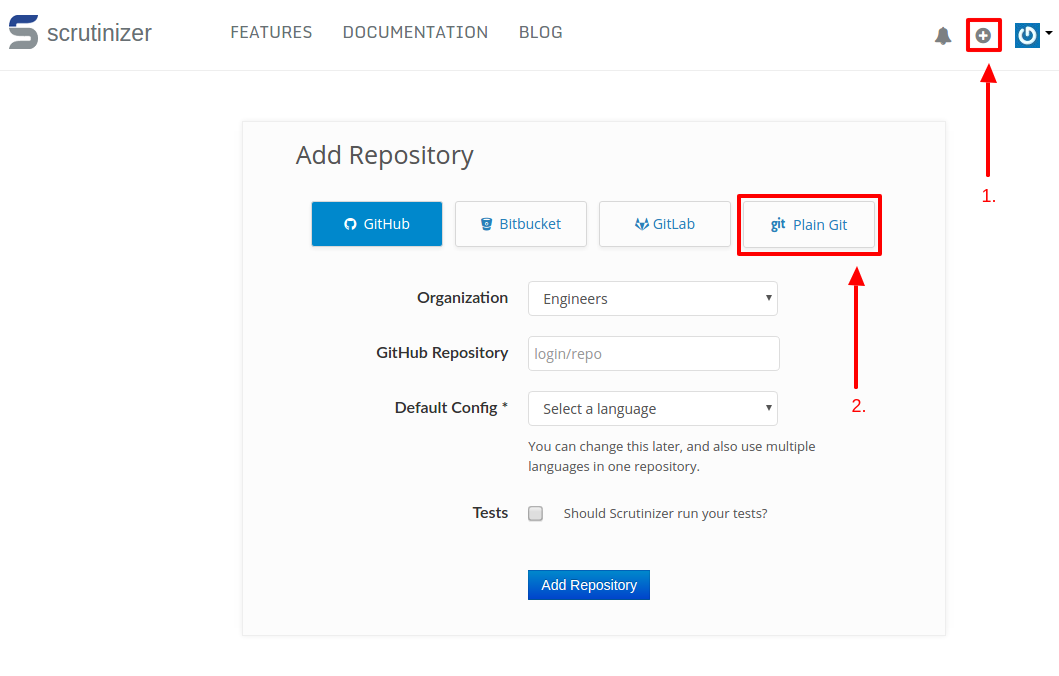Enable the Tests checkbox
Image resolution: width=1059 pixels, height=676 pixels.
pos(536,513)
